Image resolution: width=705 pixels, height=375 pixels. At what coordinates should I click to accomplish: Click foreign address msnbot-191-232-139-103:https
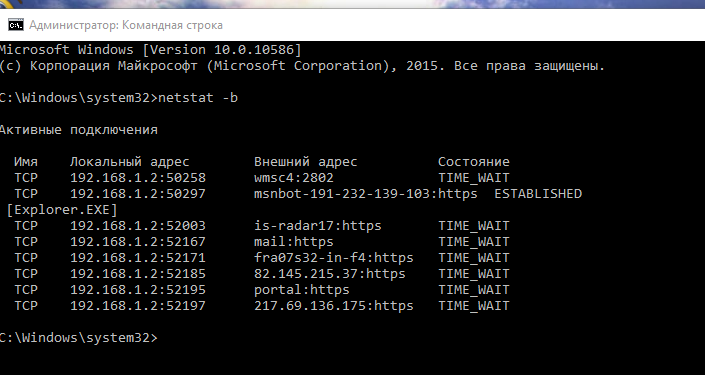(366, 194)
